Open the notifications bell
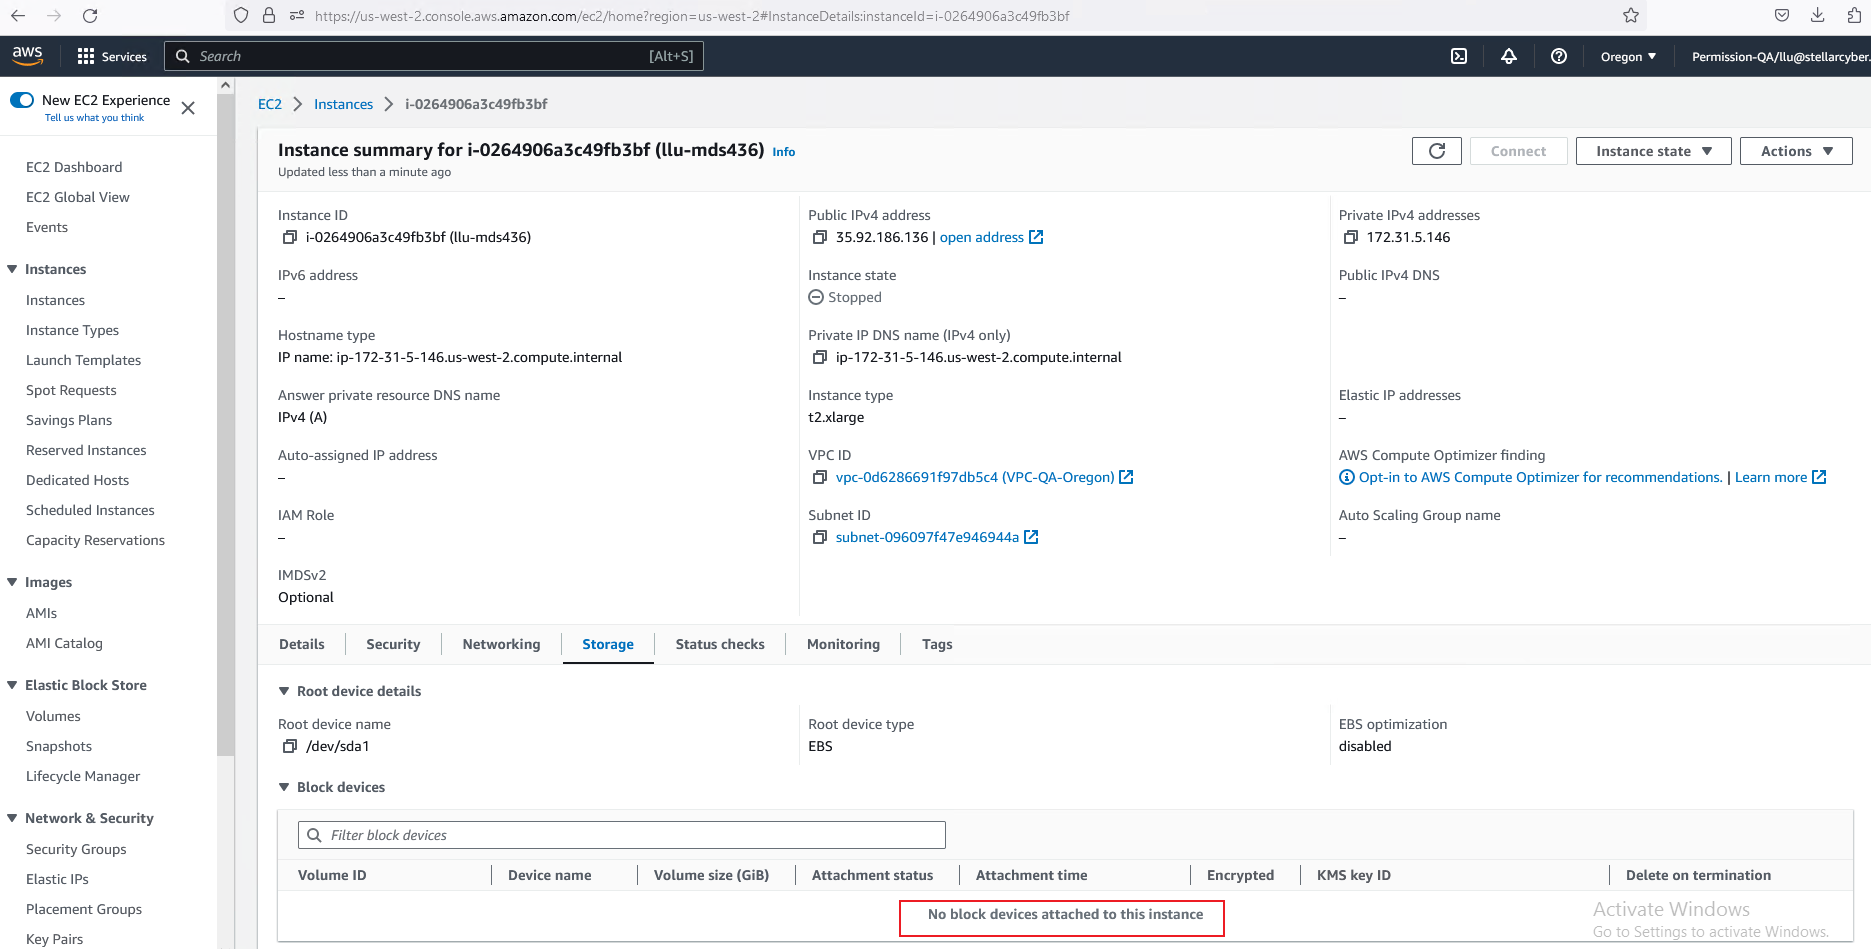This screenshot has width=1871, height=949. click(1508, 56)
